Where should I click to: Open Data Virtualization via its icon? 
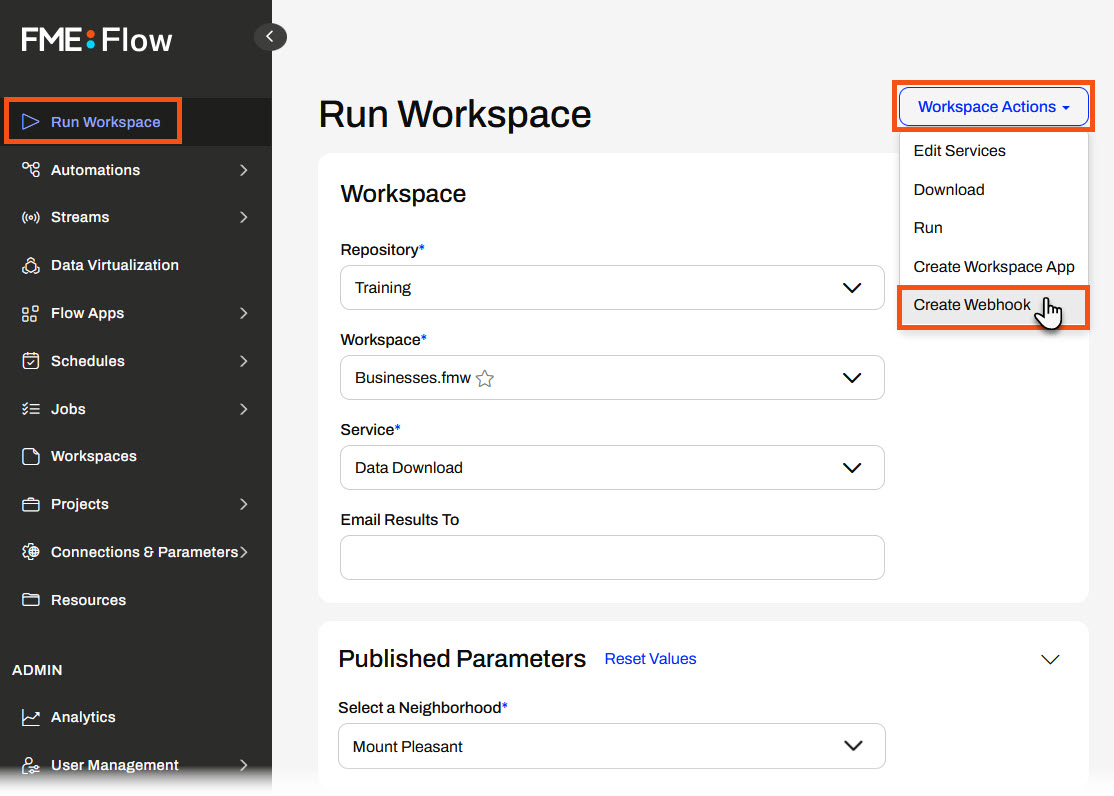[x=31, y=265]
